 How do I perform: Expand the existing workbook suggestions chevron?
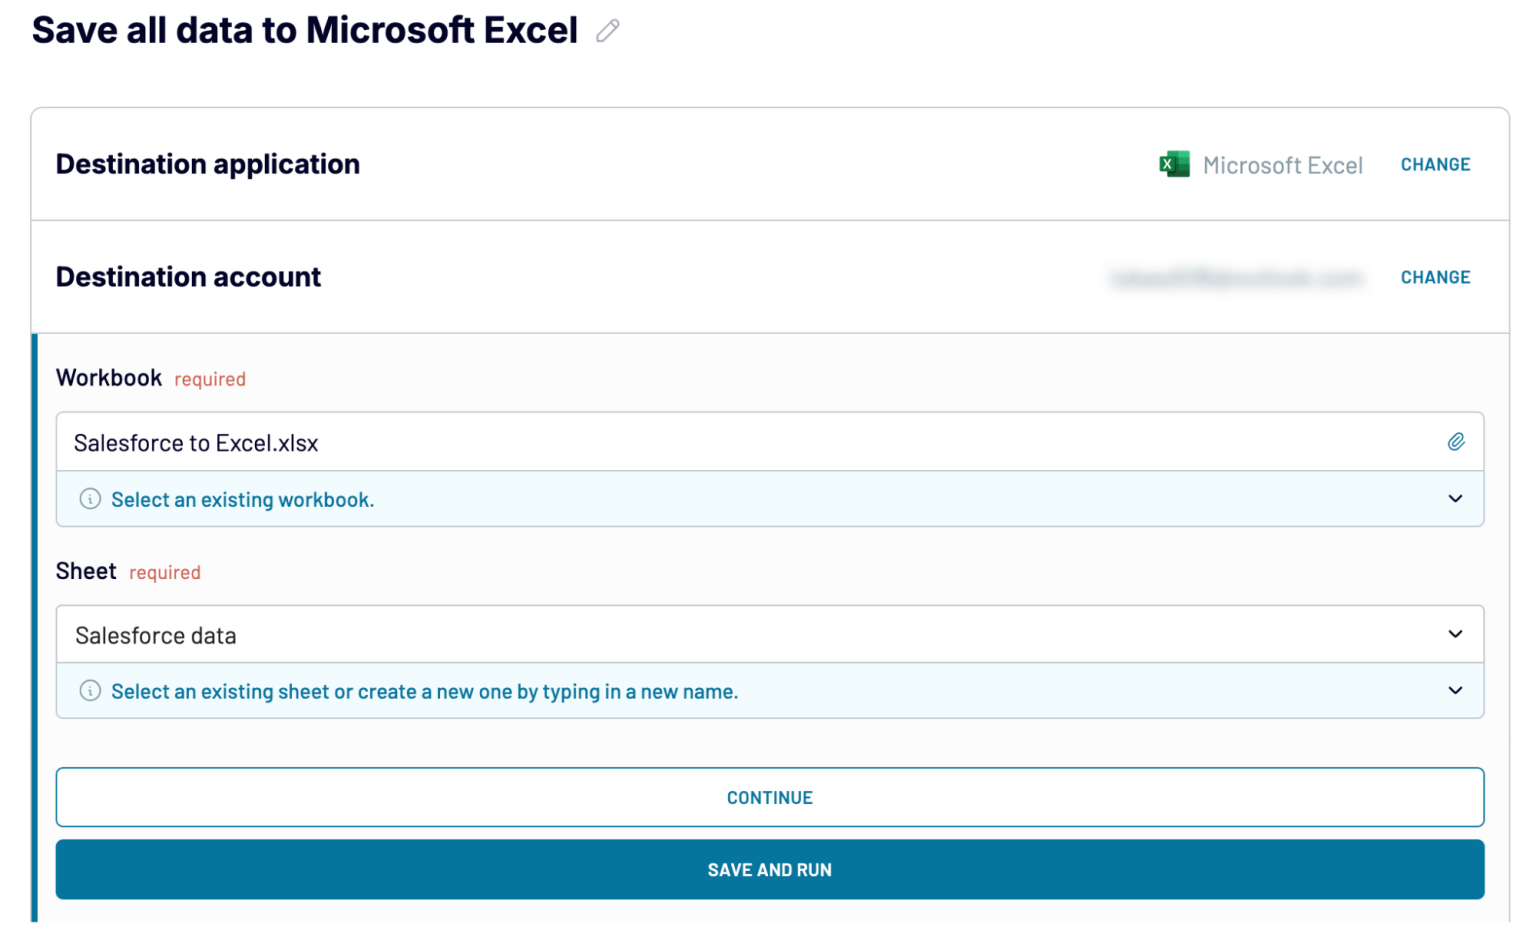tap(1456, 498)
